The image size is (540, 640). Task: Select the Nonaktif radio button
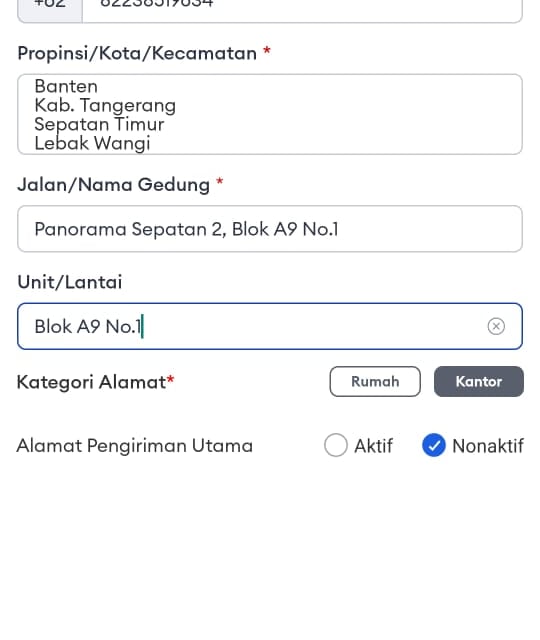coord(433,445)
